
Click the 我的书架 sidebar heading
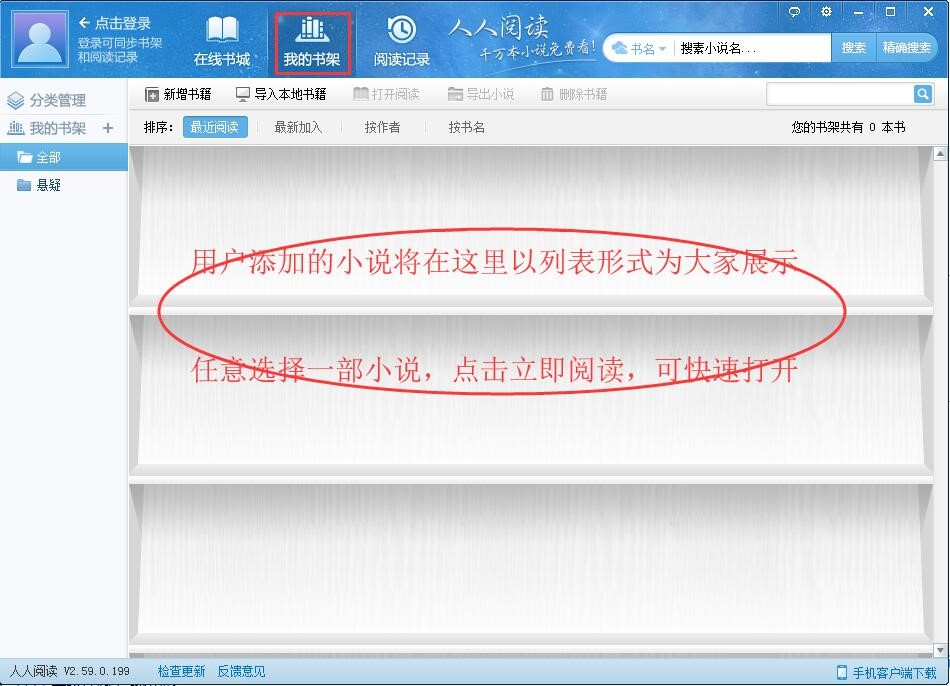[x=47, y=128]
